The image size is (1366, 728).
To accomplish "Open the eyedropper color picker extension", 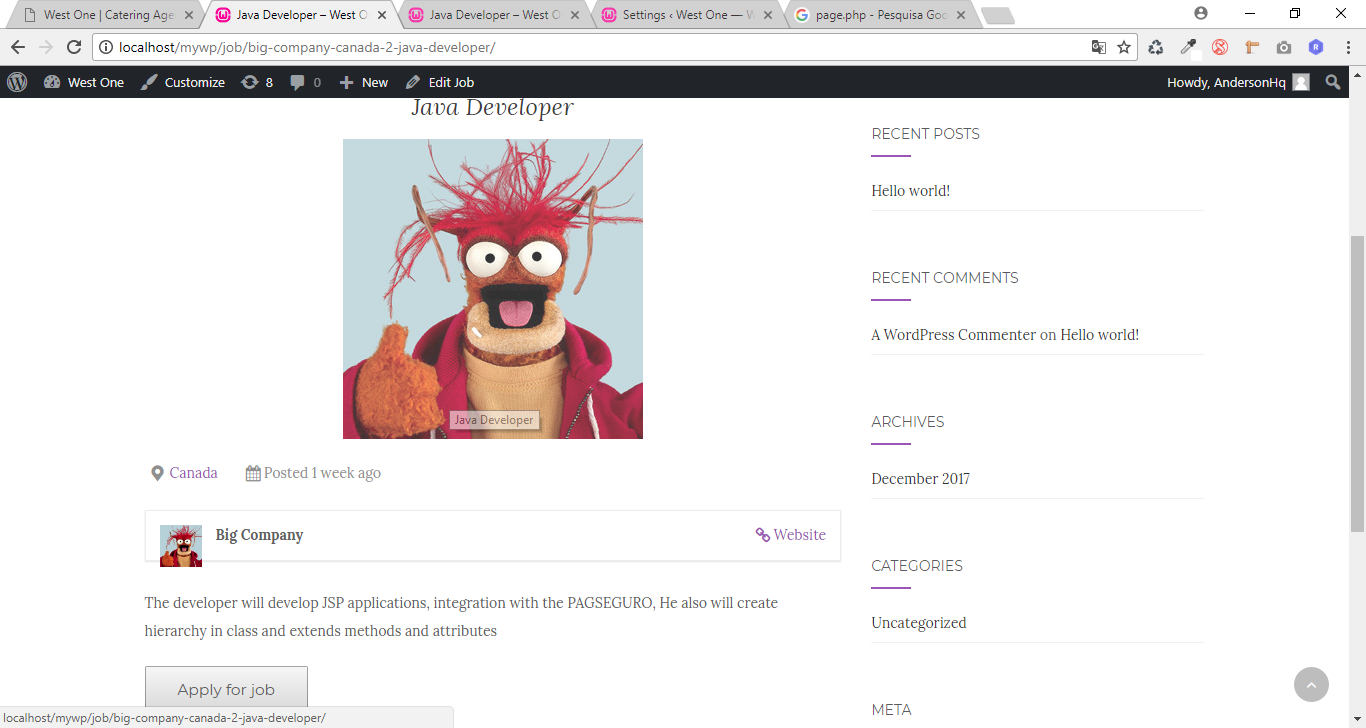I will pos(1188,47).
